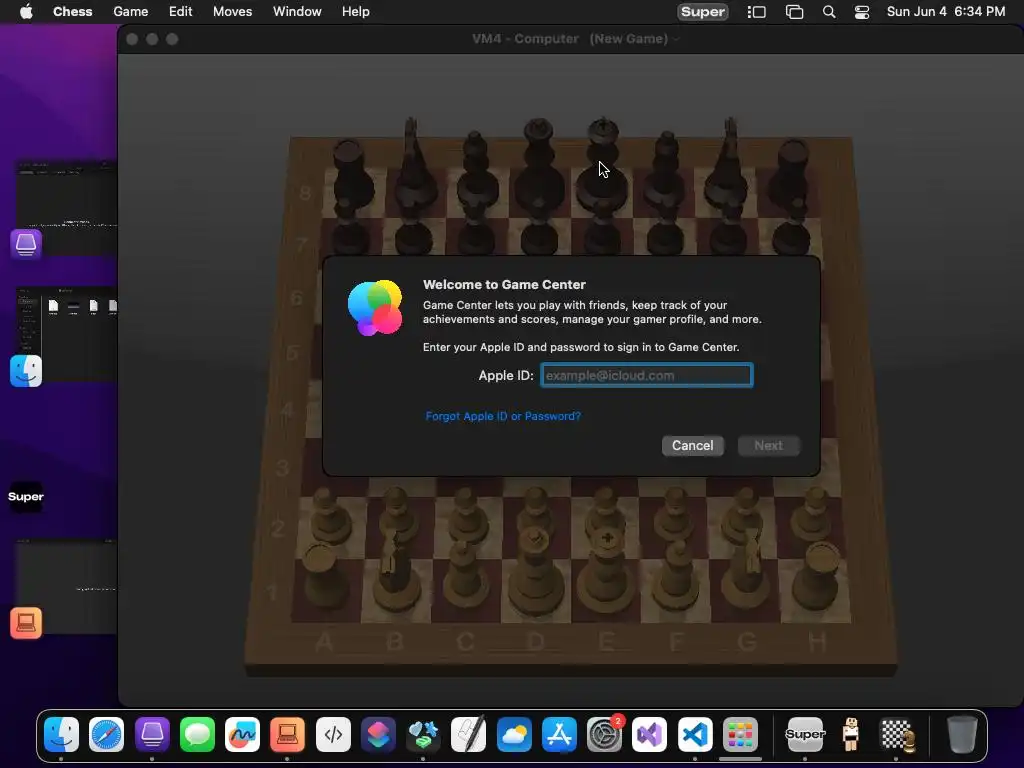1024x768 pixels.
Task: Open the hearts and cash icon app in Dock
Action: 423,735
